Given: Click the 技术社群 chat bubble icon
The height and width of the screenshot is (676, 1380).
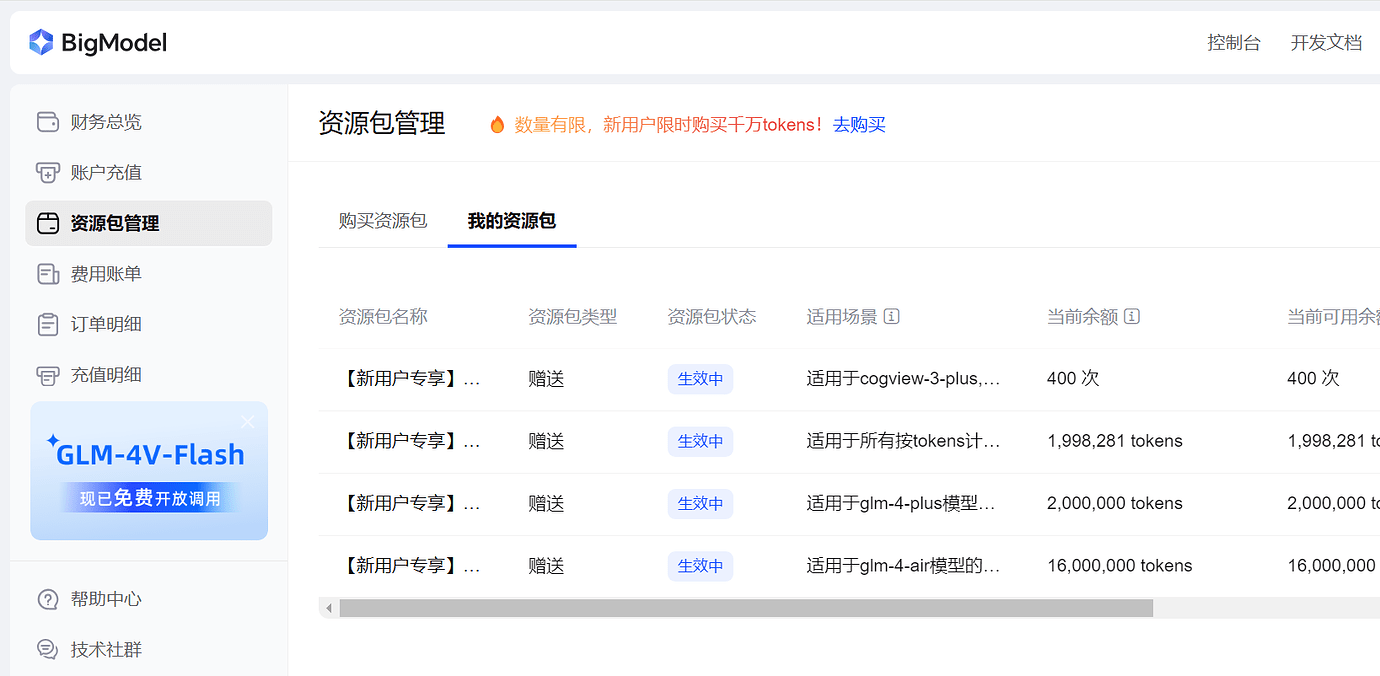Looking at the screenshot, I should [47, 650].
